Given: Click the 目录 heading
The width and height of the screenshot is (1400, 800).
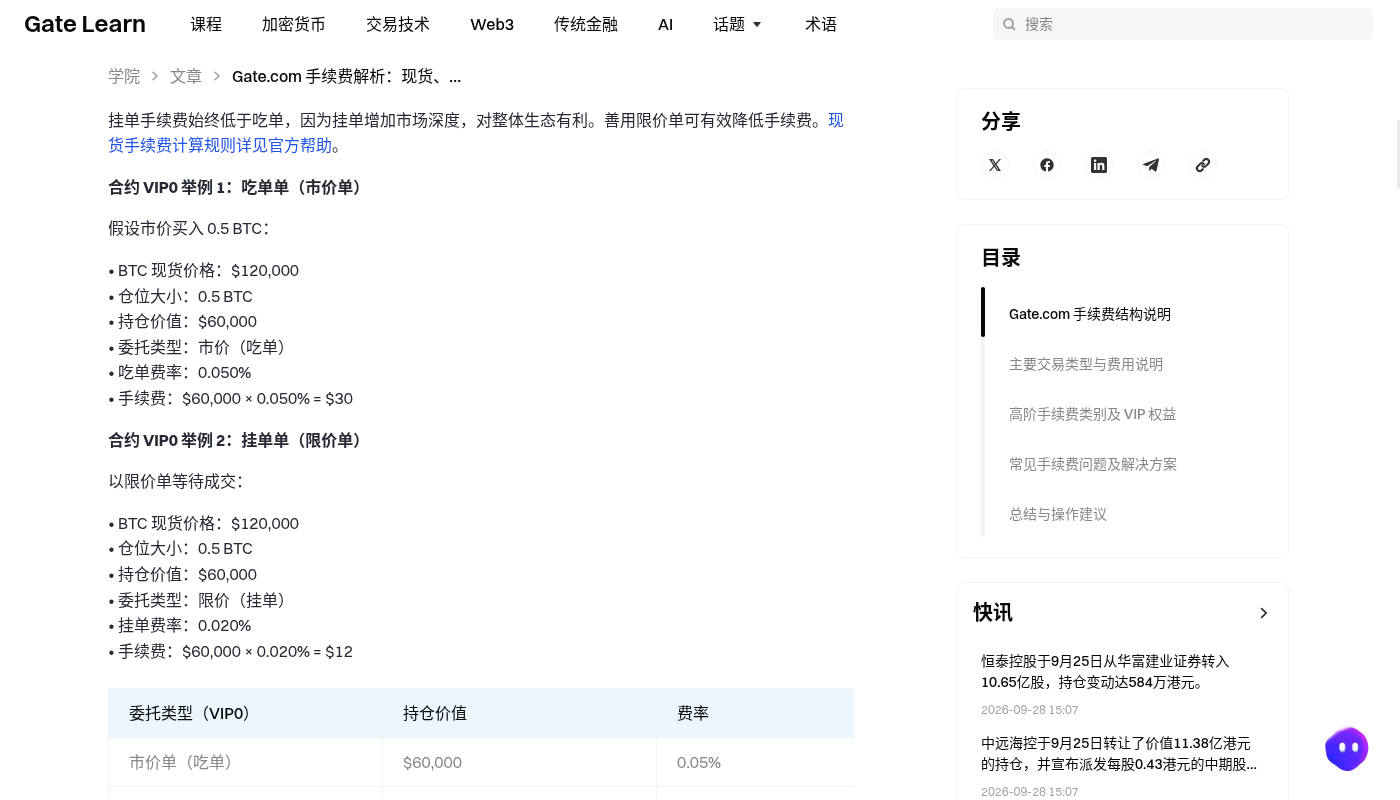Looking at the screenshot, I should pyautogui.click(x=1001, y=258).
